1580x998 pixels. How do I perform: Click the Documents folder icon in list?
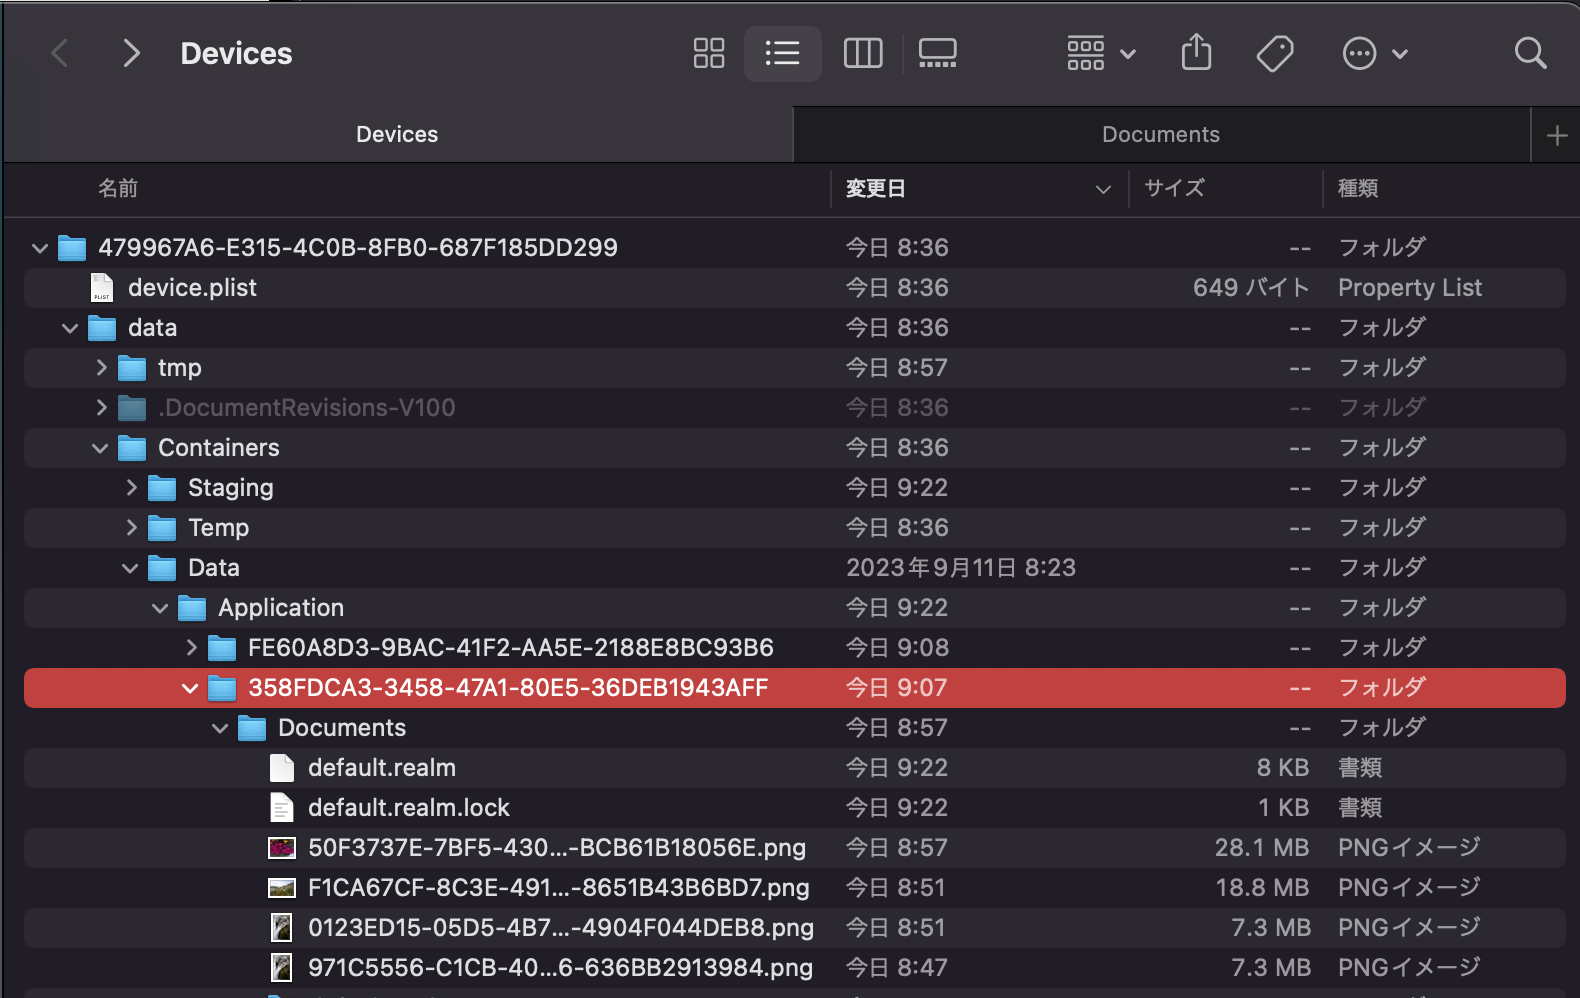click(252, 728)
